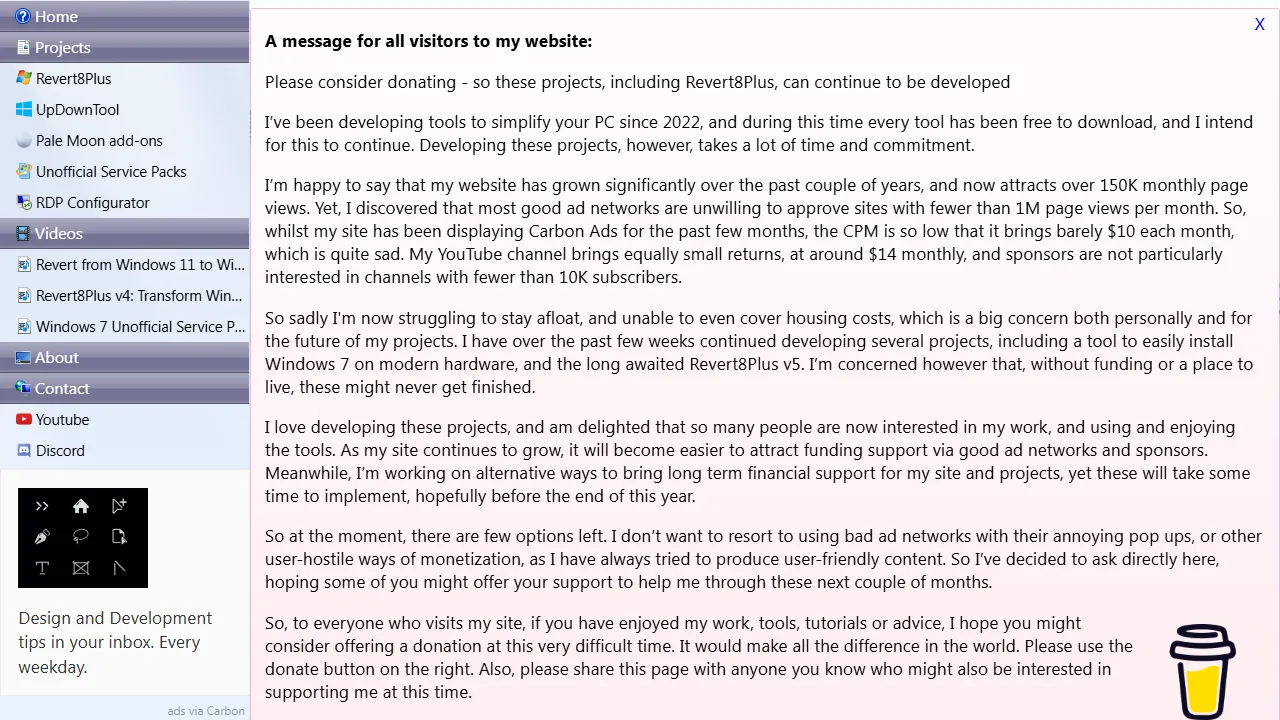Click the Revert8Plus Windows flag icon
The width and height of the screenshot is (1280, 720).
24,79
